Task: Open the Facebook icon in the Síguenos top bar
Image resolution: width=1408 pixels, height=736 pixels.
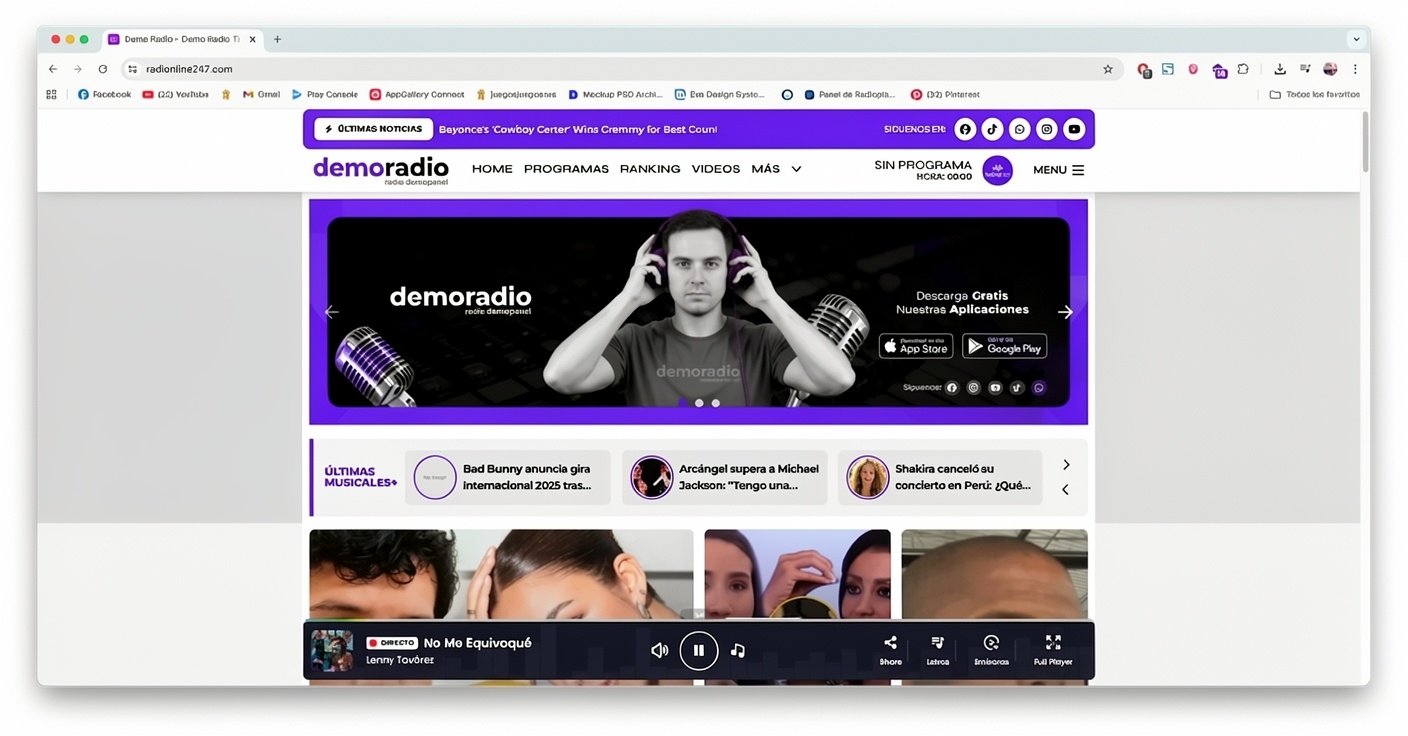Action: click(x=965, y=129)
